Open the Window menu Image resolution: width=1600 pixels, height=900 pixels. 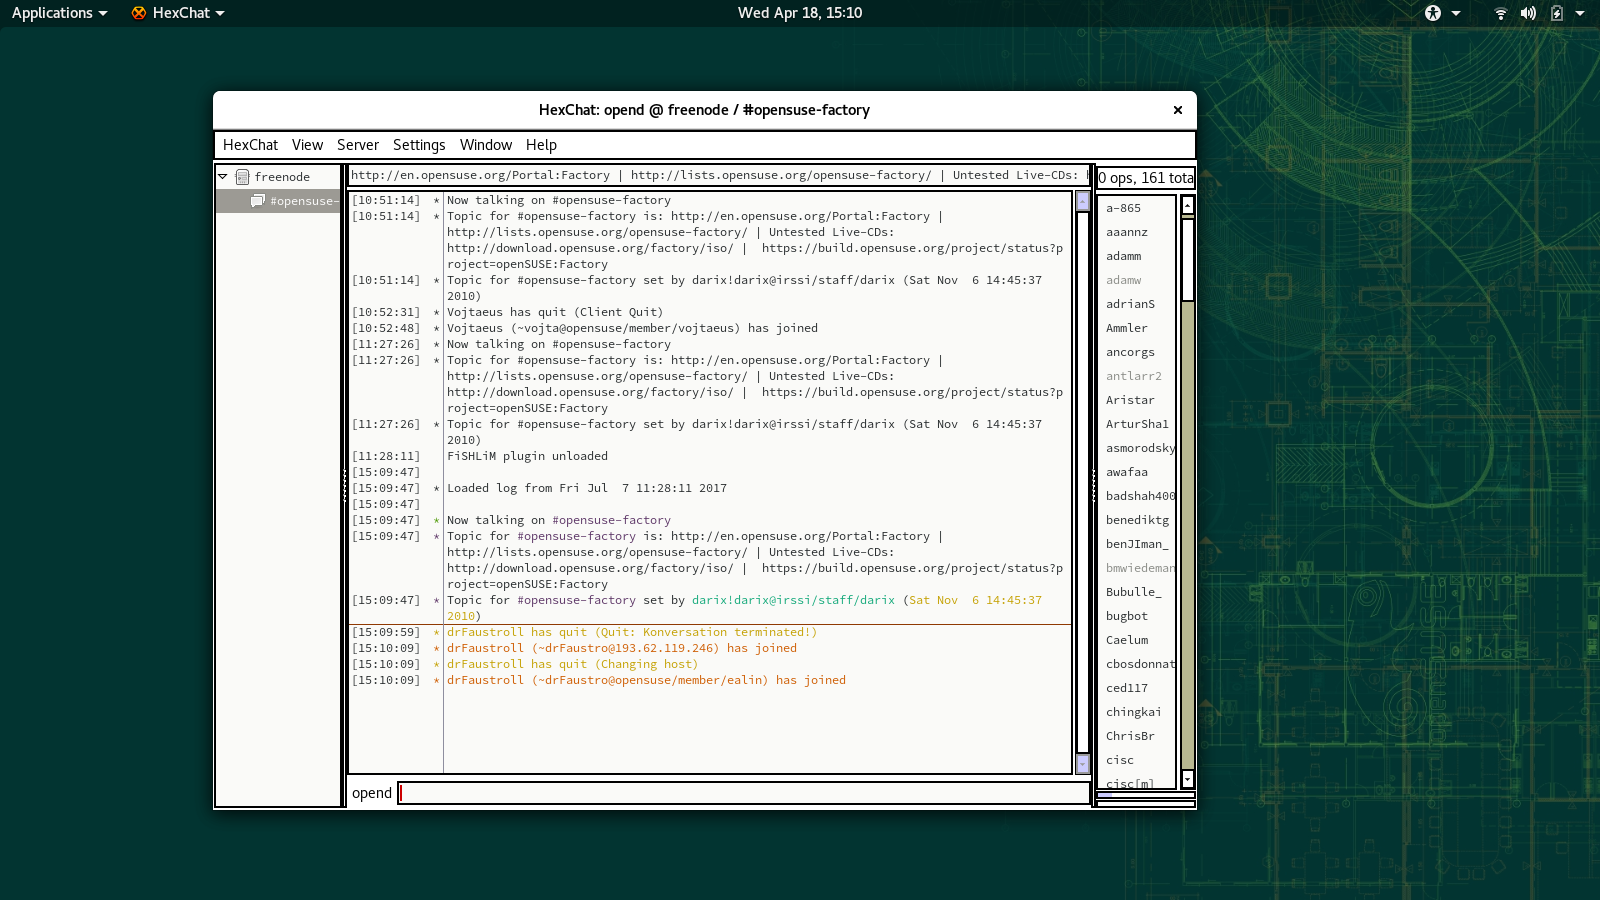coord(485,145)
